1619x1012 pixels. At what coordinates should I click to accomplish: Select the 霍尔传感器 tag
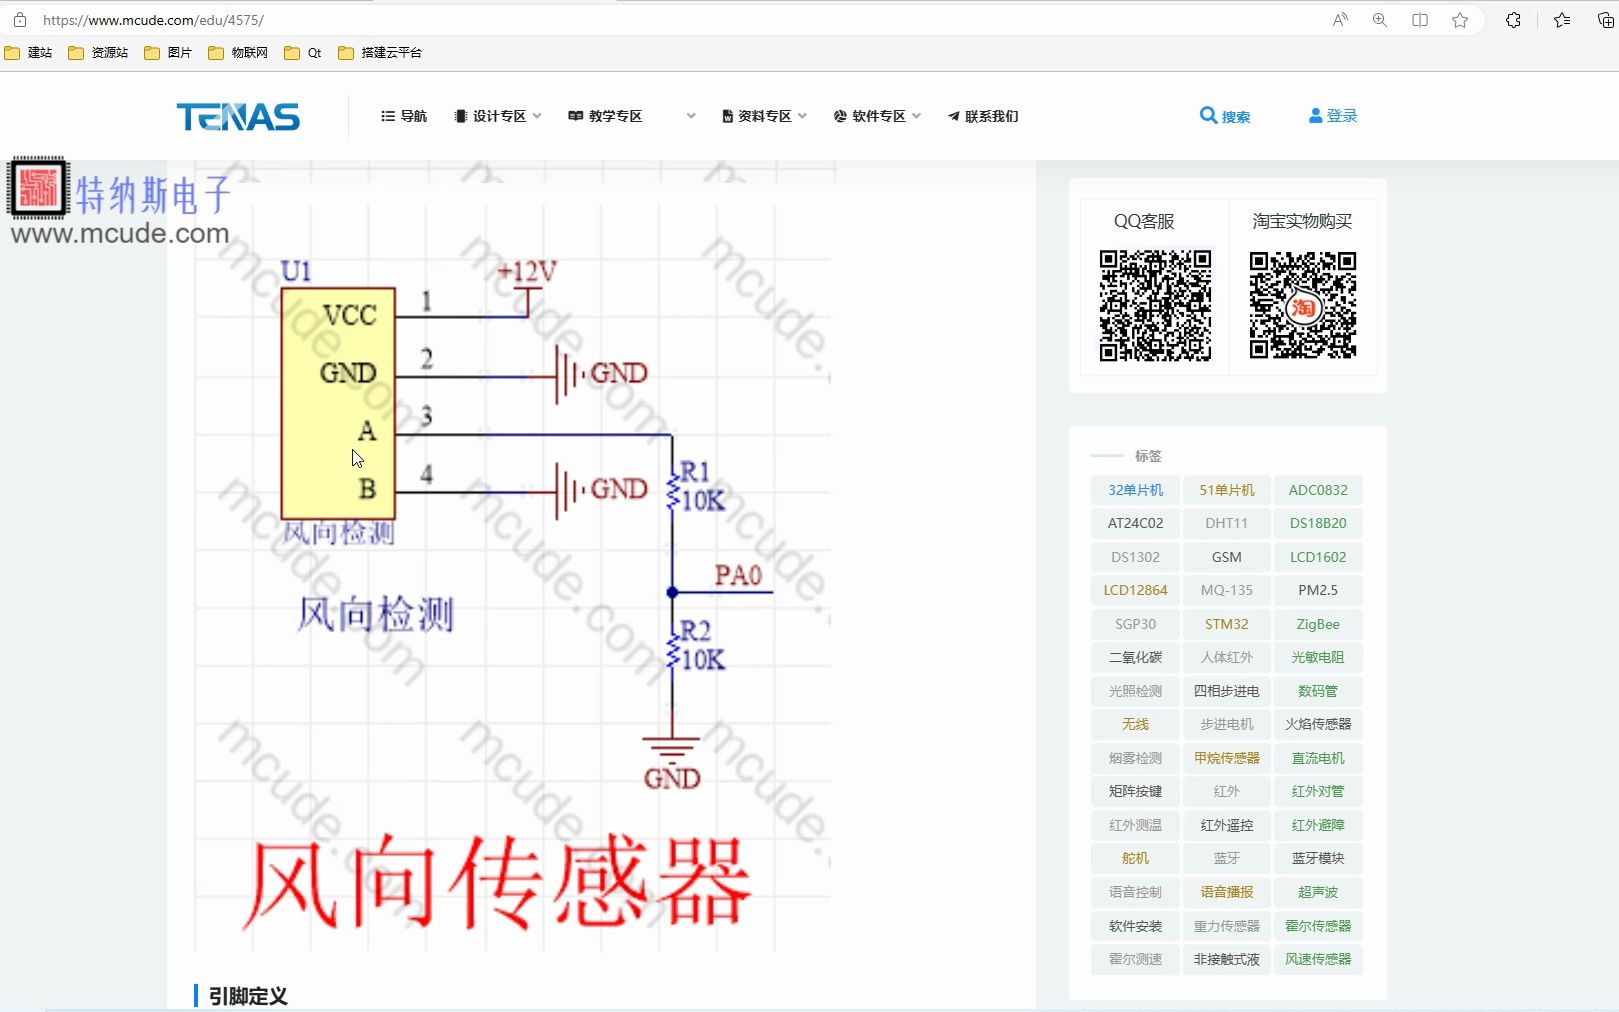coord(1318,926)
